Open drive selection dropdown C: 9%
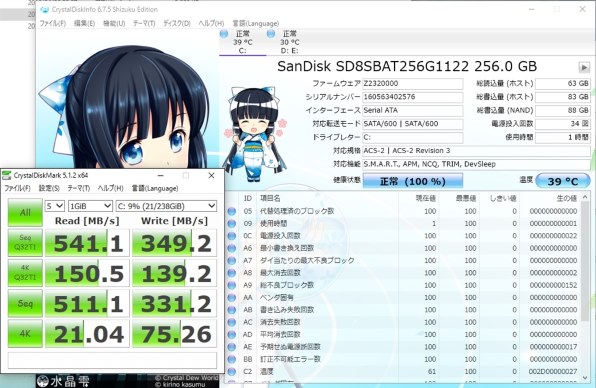This screenshot has height=388, width=596. (x=166, y=206)
